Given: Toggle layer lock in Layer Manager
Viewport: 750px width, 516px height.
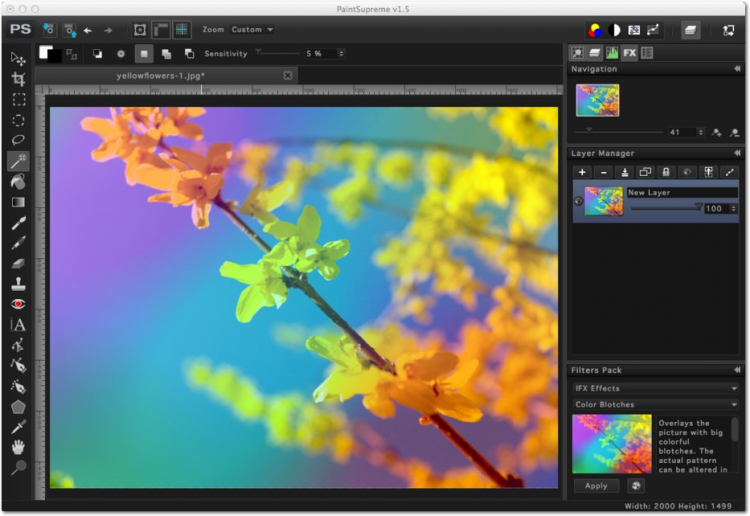Looking at the screenshot, I should coord(666,172).
